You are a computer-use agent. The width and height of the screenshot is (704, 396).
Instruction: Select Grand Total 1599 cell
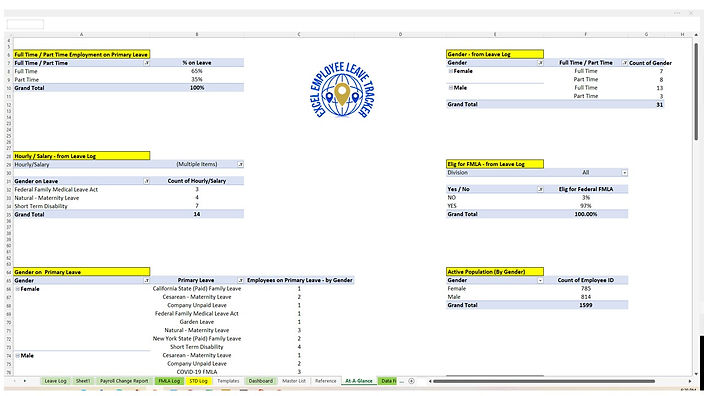(585, 305)
